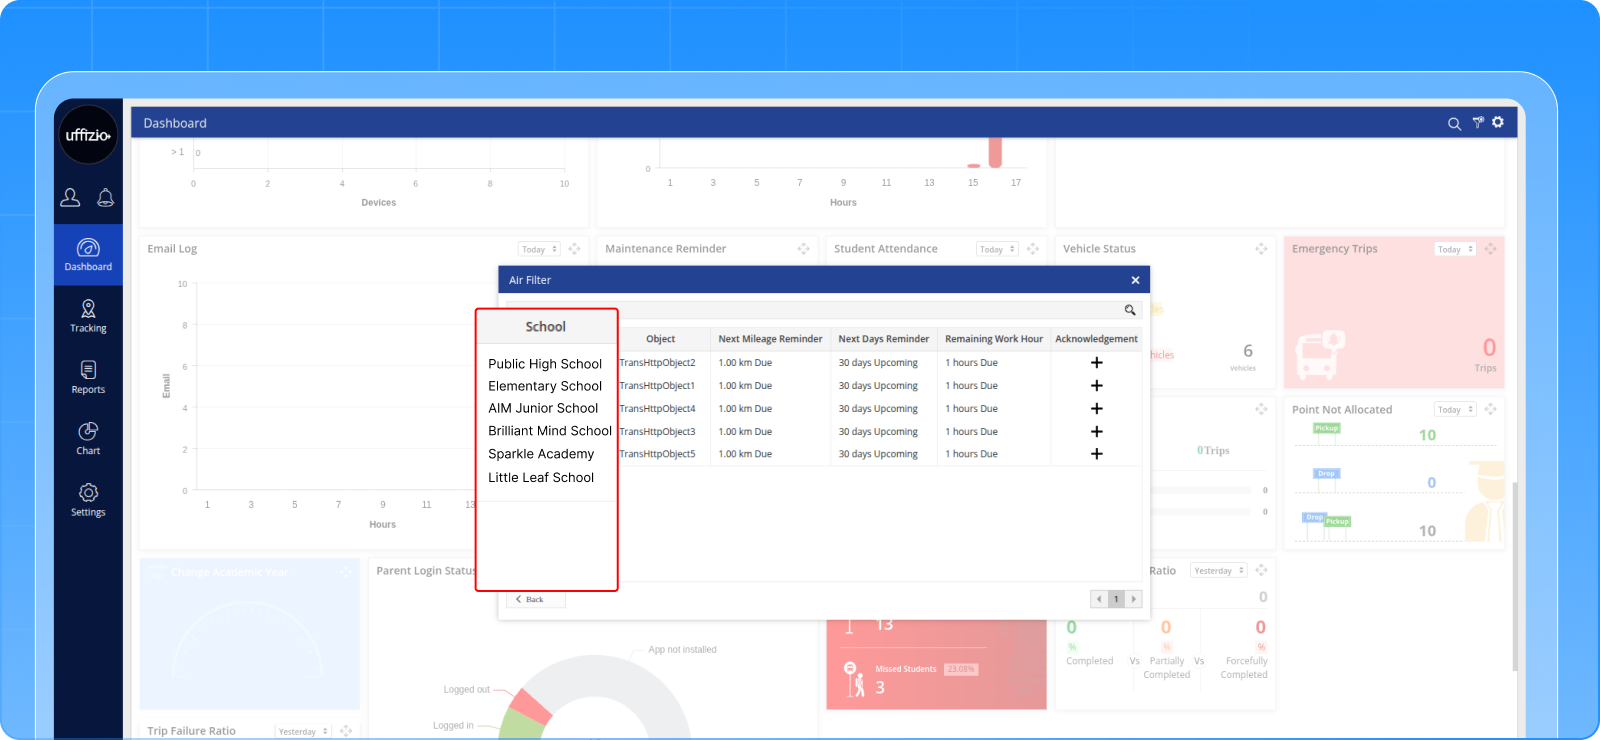The image size is (1600, 740).
Task: Open Settings from the sidebar
Action: [88, 500]
